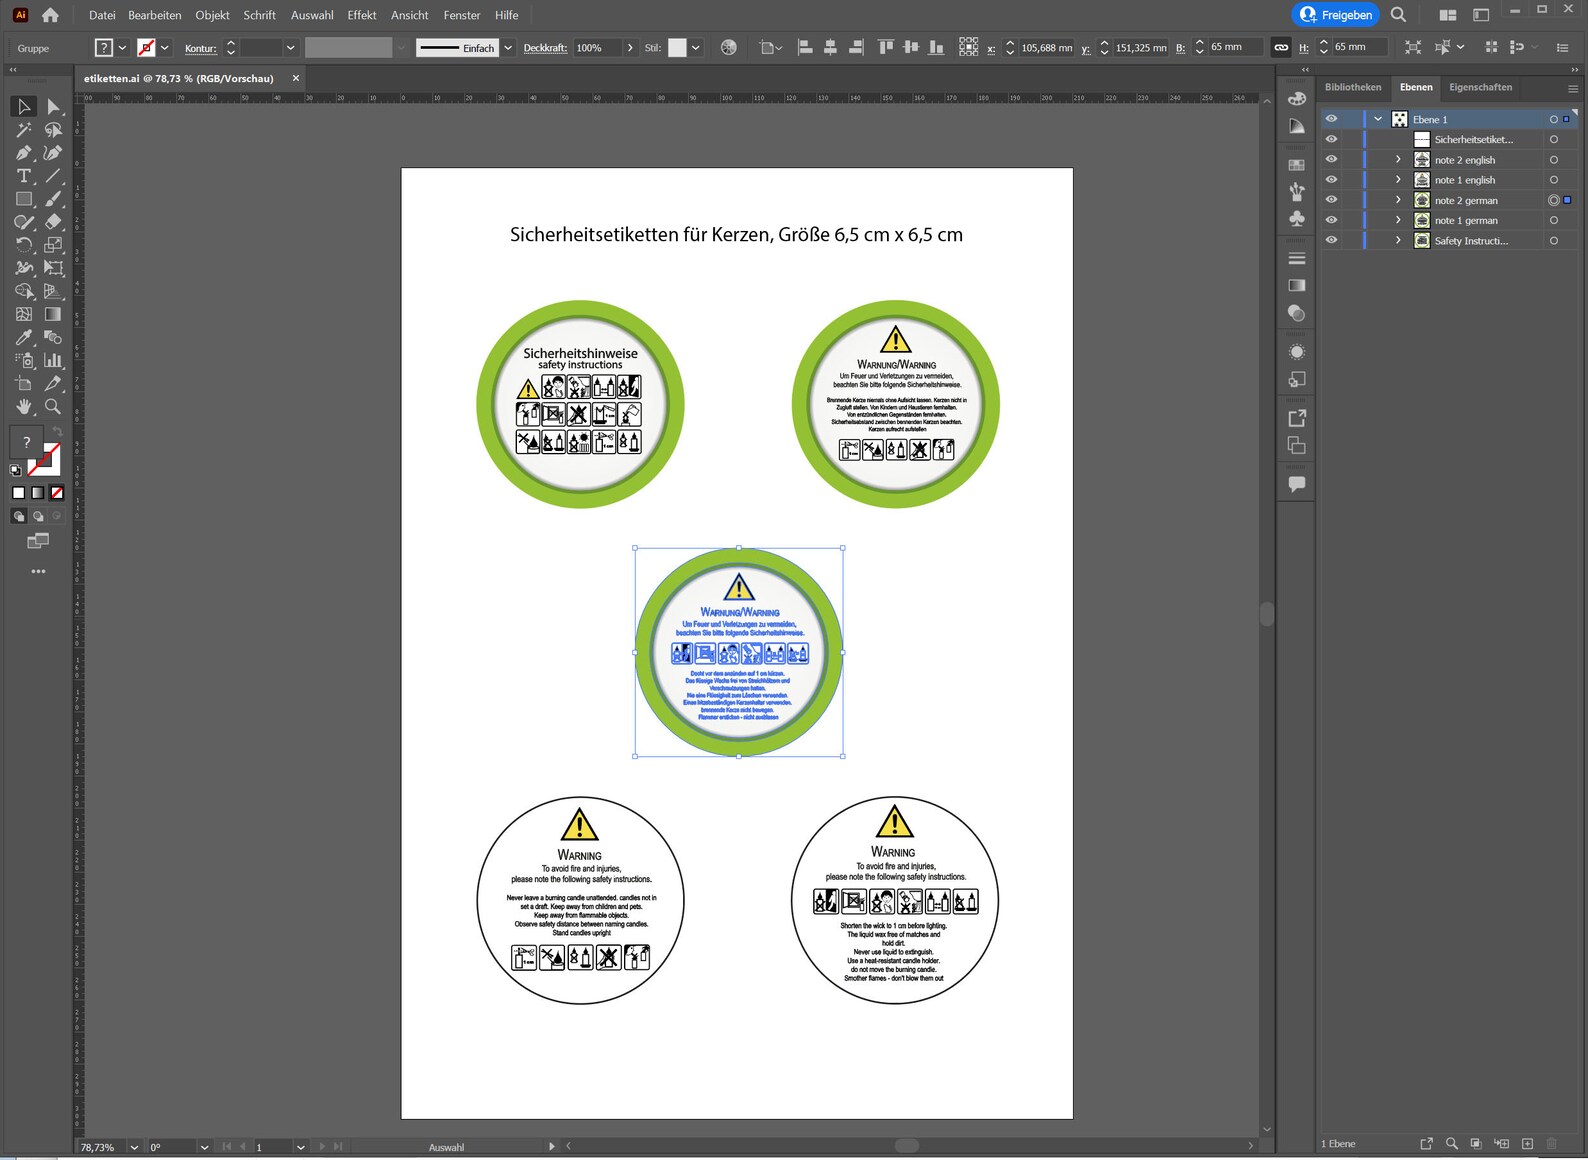This screenshot has height=1160, width=1588.
Task: Hide the note 1 german sublayer
Action: (x=1331, y=220)
